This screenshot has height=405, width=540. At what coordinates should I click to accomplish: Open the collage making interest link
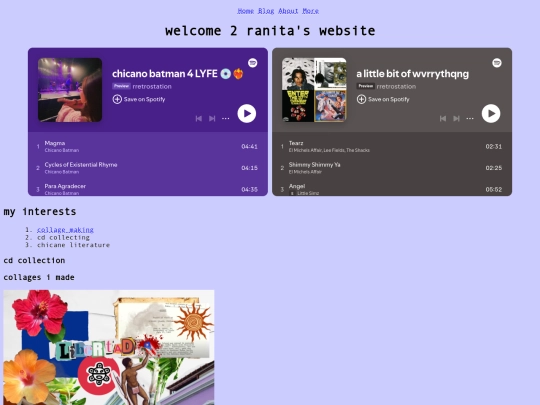tap(65, 230)
